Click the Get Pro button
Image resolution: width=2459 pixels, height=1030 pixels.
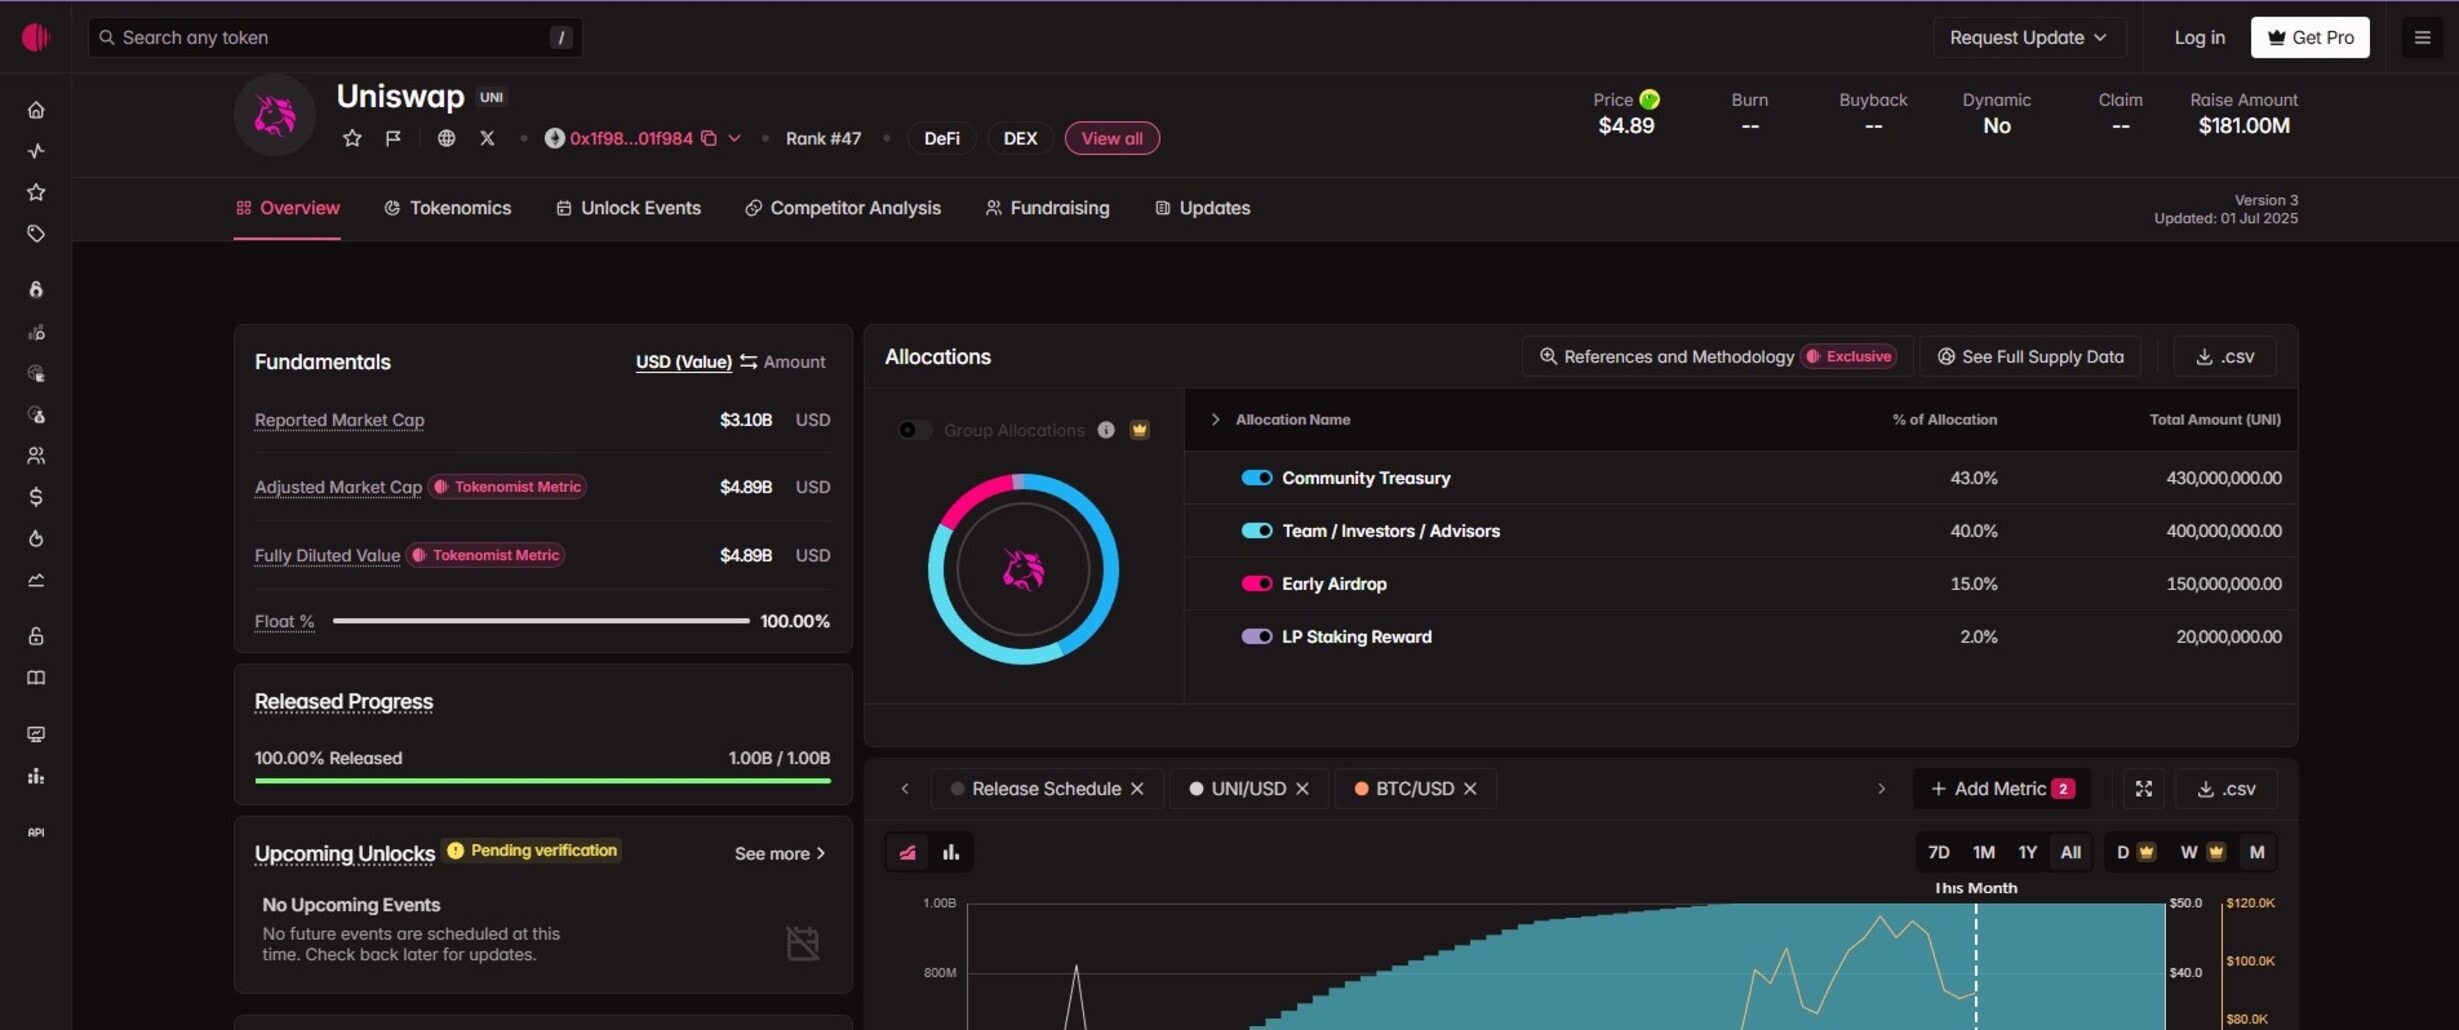[2309, 38]
